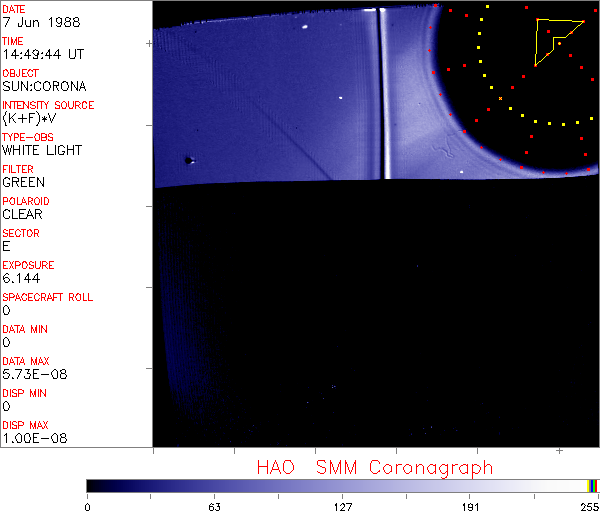Select the time value 14:49:44 UT

point(42,54)
